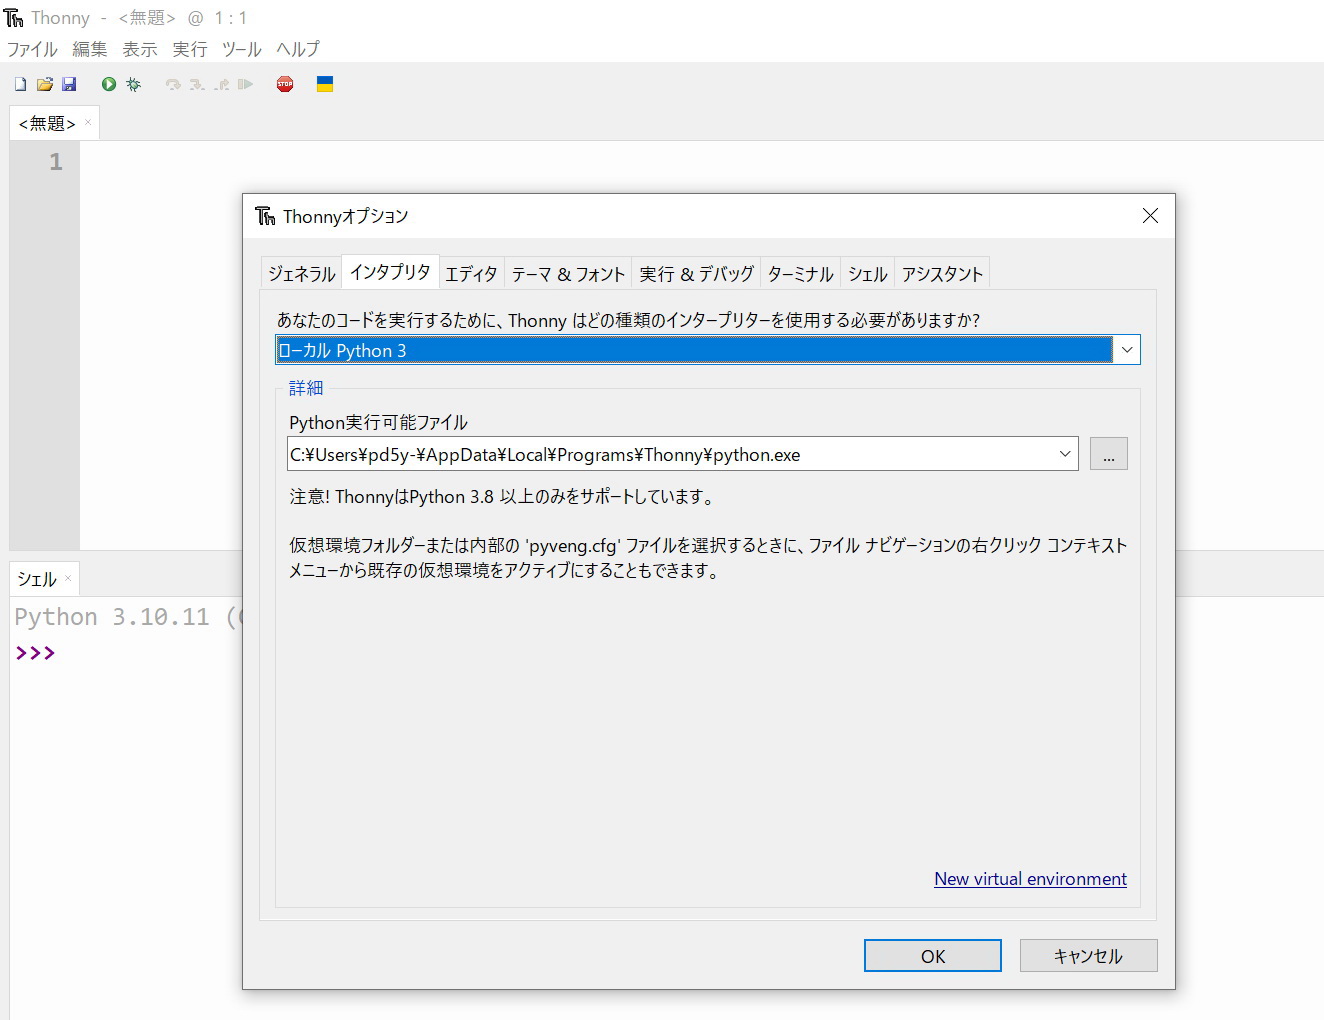Click the Python実行可能ファイル label
The image size is (1324, 1020).
pos(378,422)
